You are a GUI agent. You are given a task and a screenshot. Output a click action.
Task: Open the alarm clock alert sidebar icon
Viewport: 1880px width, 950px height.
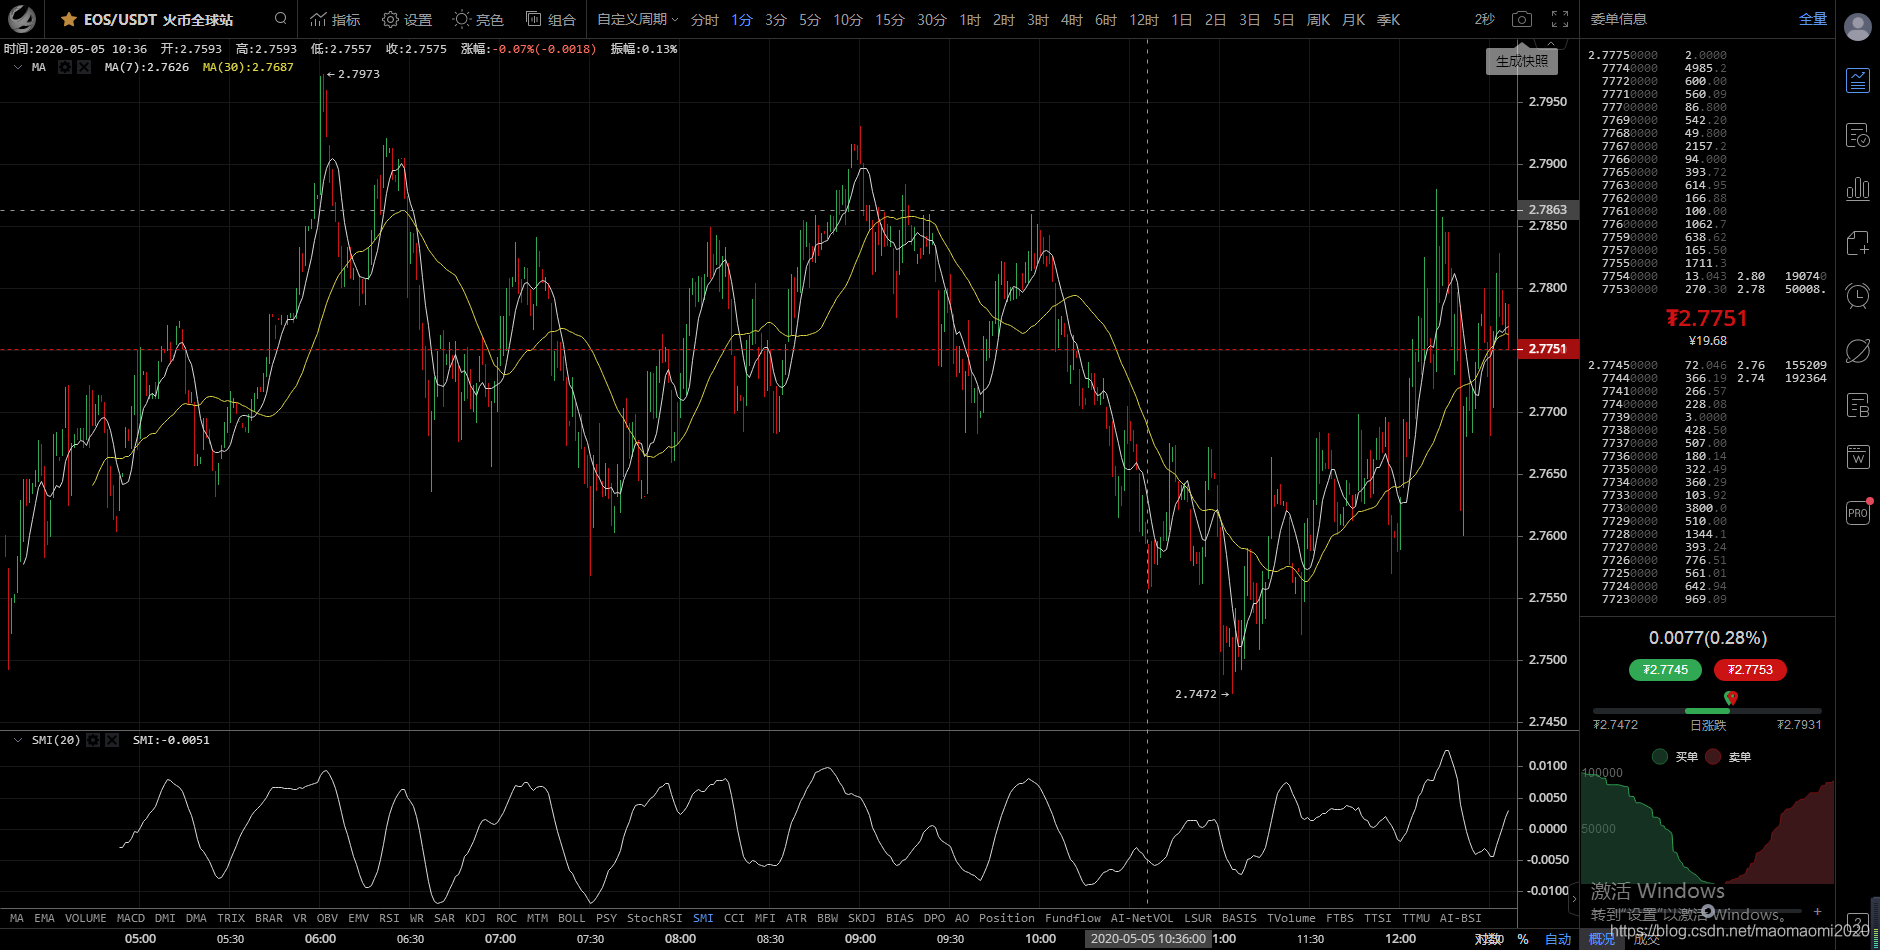pyautogui.click(x=1858, y=296)
